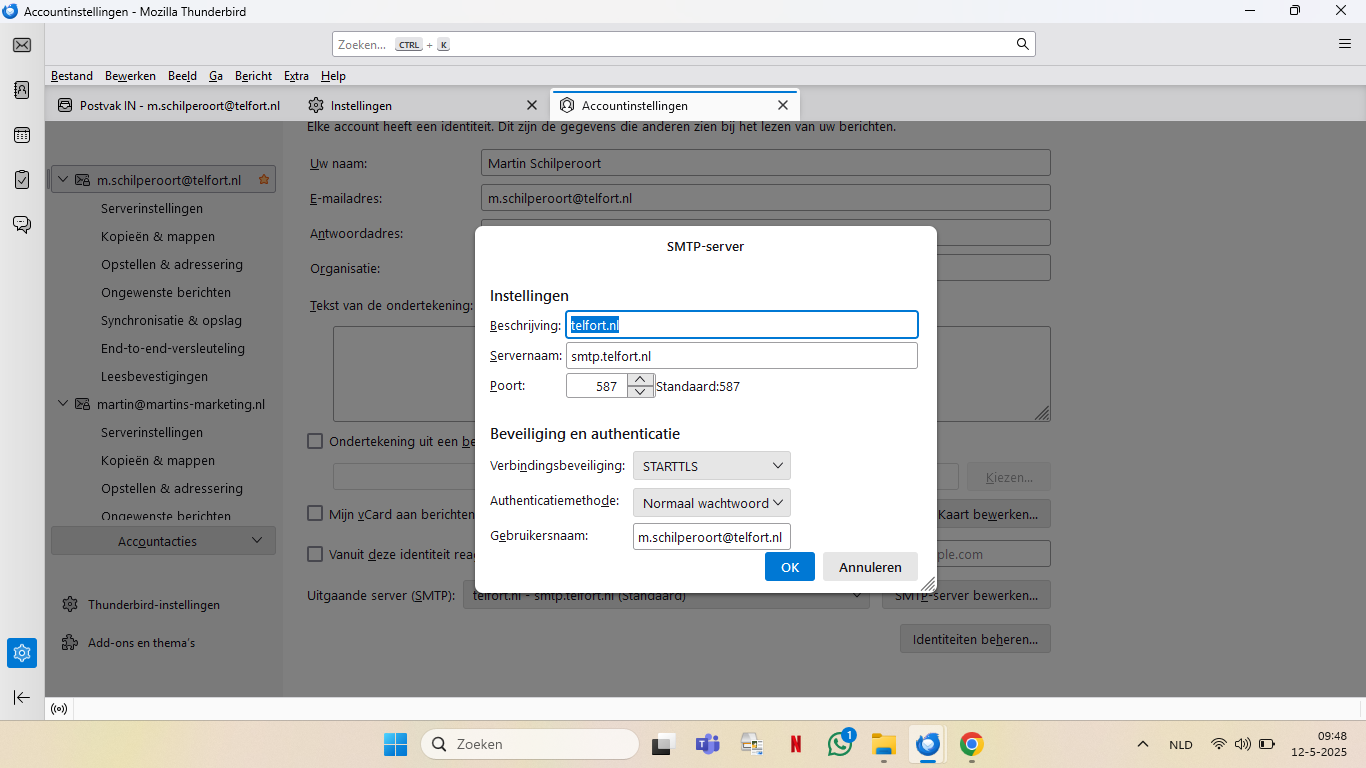Screen dimensions: 1366x768
Task: Open the Beeld menu
Action: coord(182,76)
